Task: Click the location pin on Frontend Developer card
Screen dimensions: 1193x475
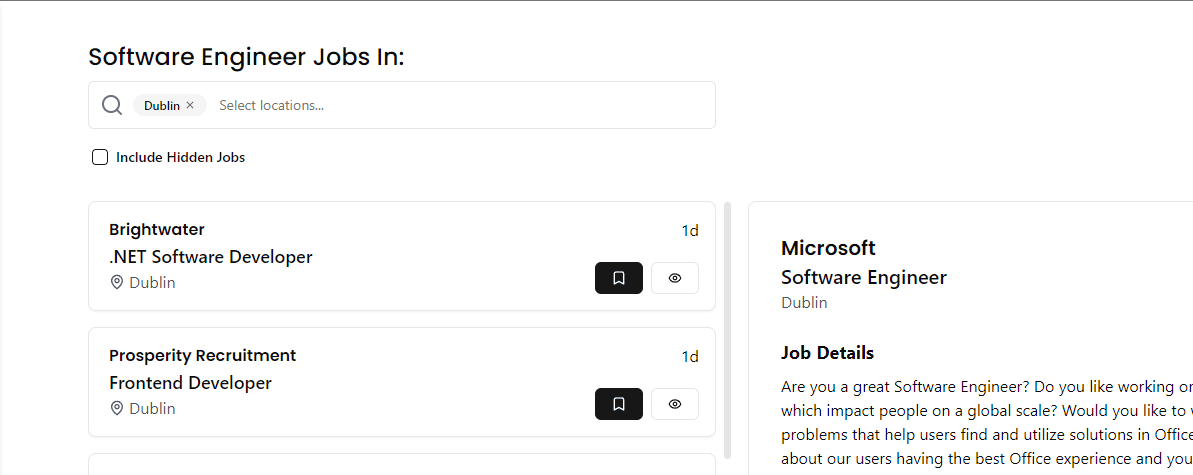Action: click(117, 408)
